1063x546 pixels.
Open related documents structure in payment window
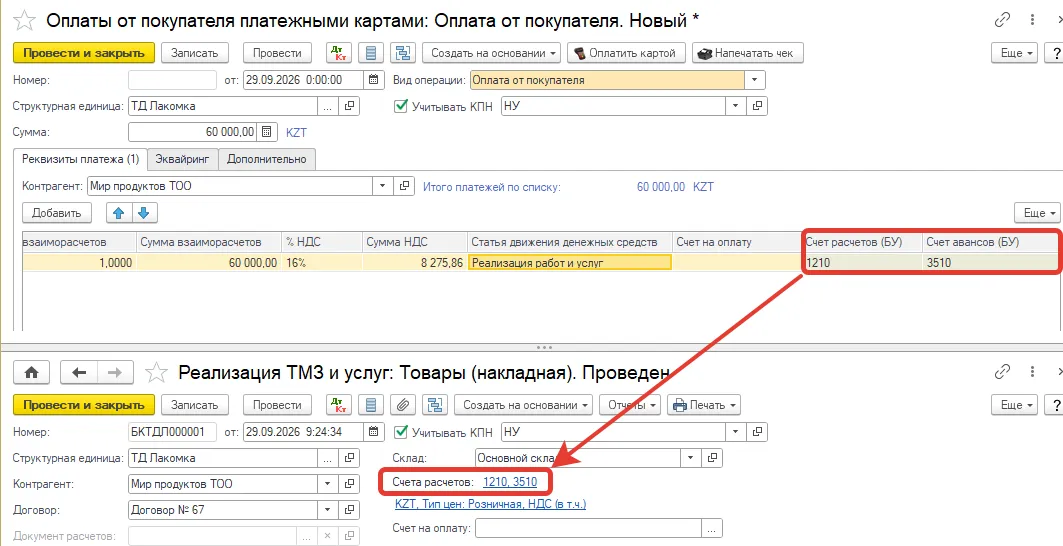coord(404,53)
